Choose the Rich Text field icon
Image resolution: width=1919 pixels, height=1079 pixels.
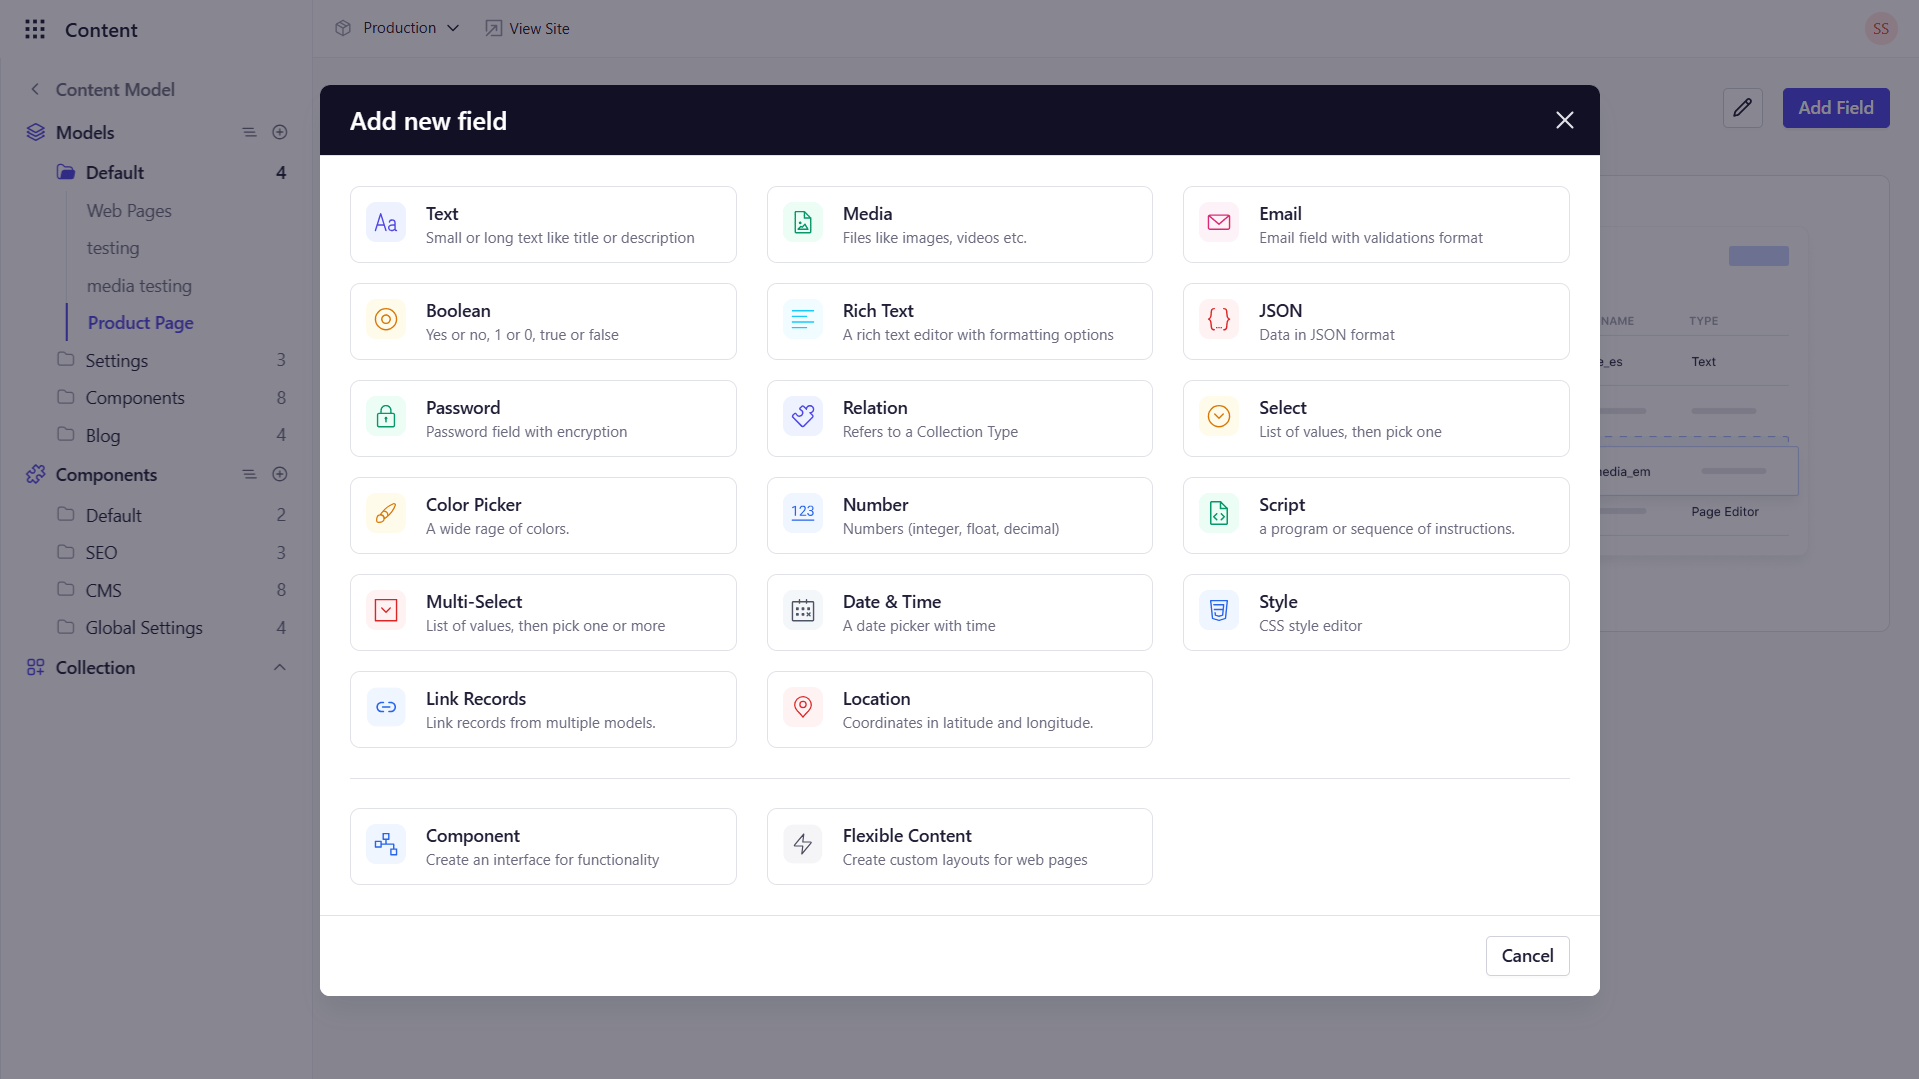[x=803, y=320]
